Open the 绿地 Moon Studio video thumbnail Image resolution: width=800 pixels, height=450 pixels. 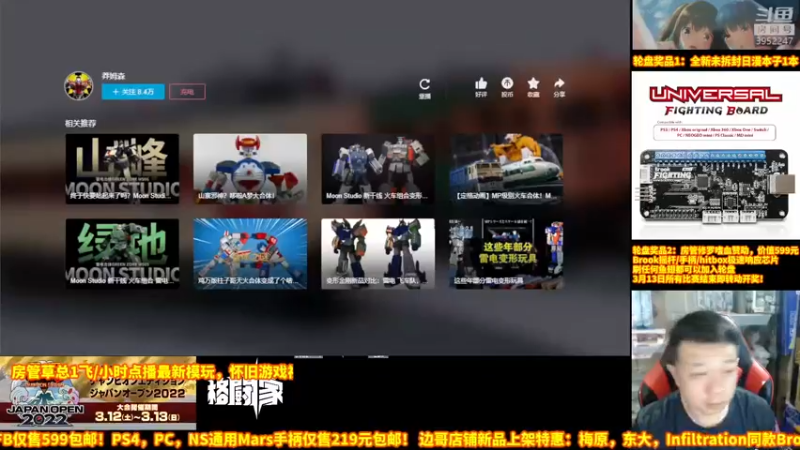coord(122,254)
